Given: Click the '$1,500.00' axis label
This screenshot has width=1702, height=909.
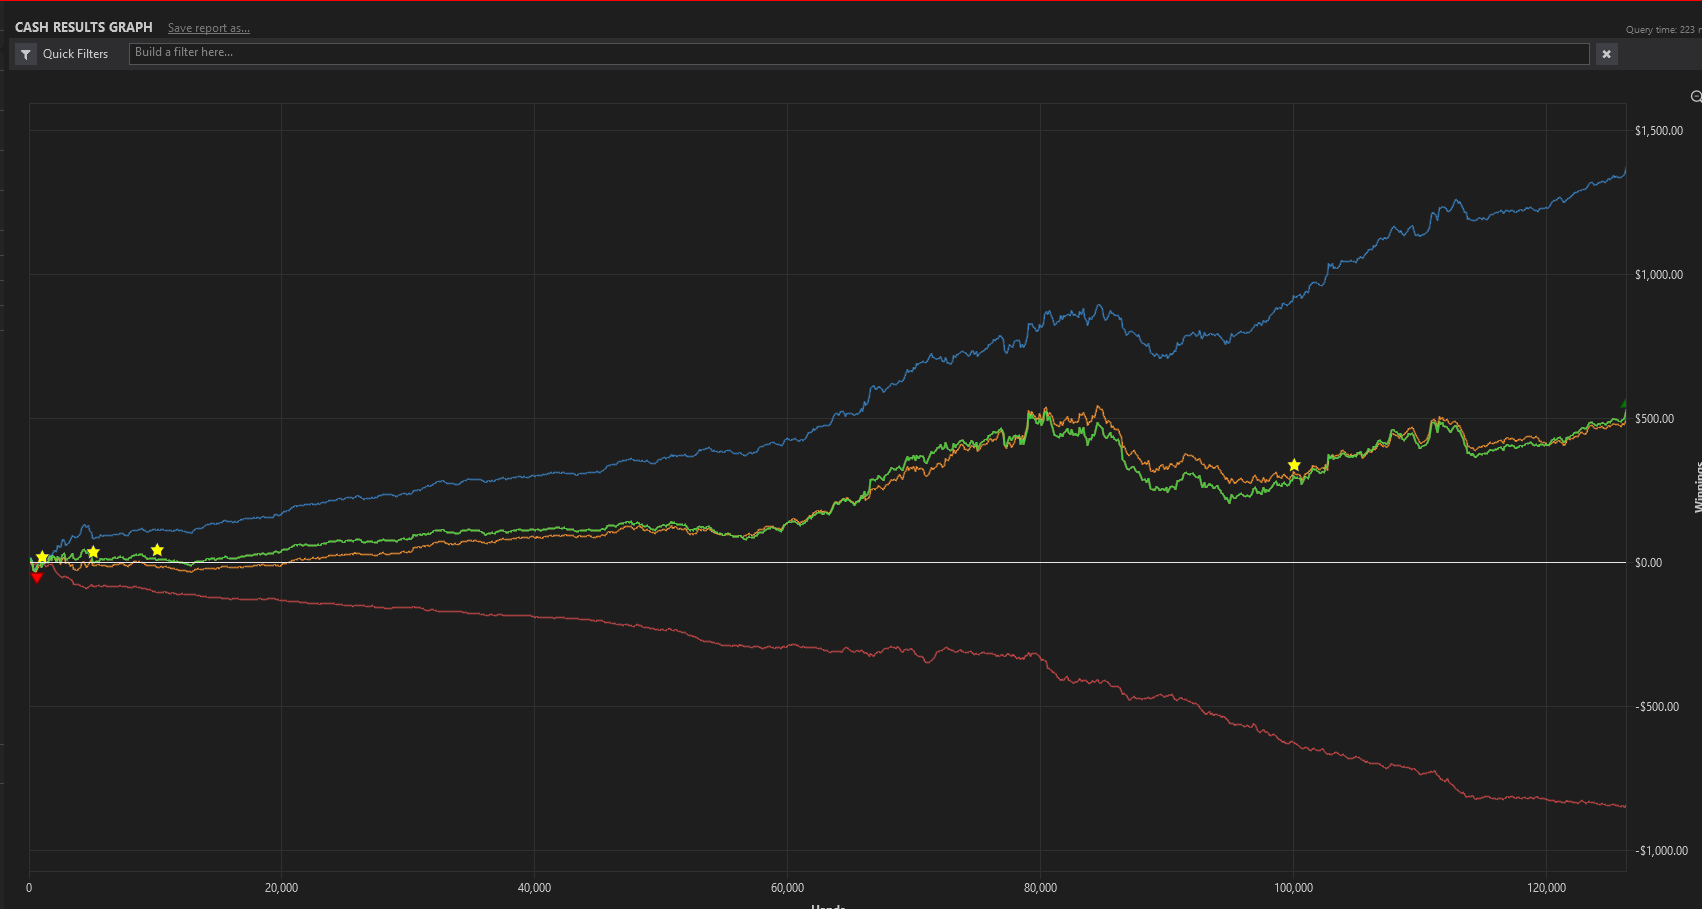Looking at the screenshot, I should tap(1659, 131).
